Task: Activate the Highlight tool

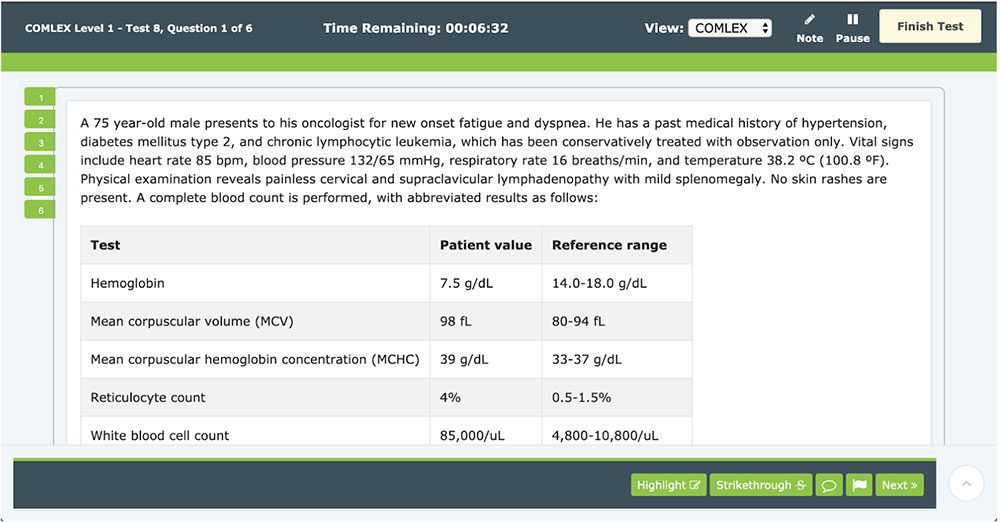Action: tap(668, 486)
